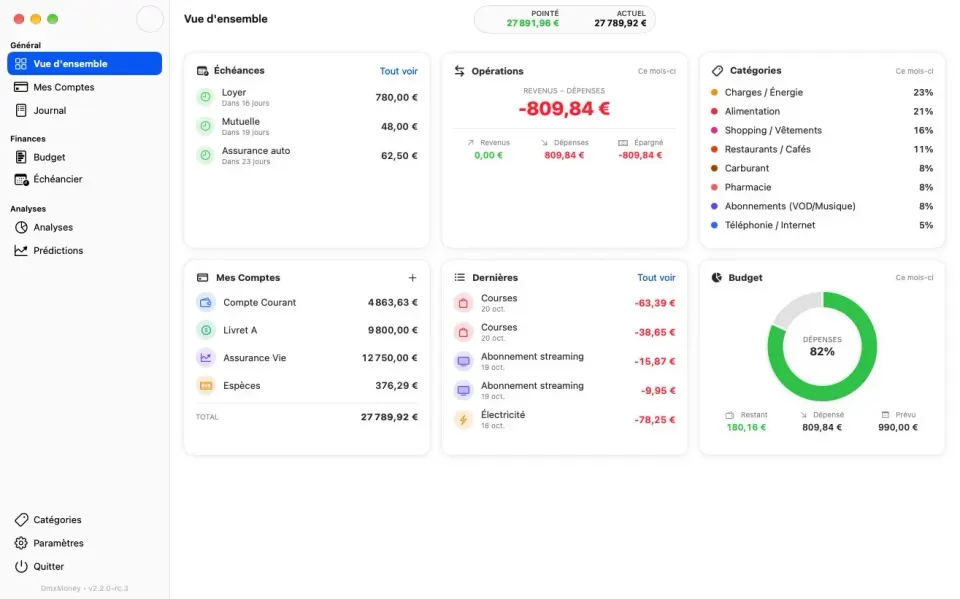Click the Opérations arrows header icon
The width and height of the screenshot is (960, 599).
459,71
